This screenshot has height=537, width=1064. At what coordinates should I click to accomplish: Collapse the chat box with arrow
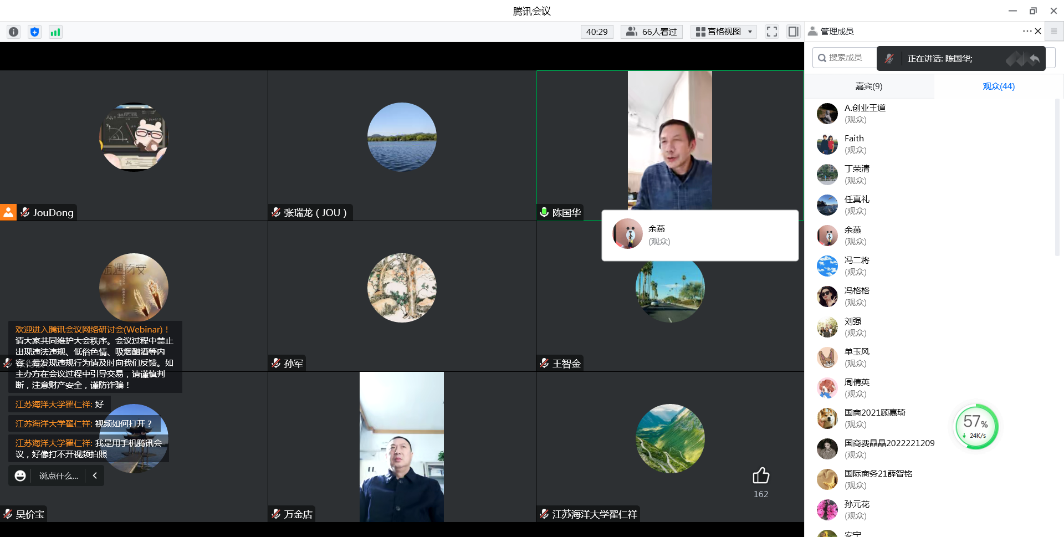click(95, 476)
